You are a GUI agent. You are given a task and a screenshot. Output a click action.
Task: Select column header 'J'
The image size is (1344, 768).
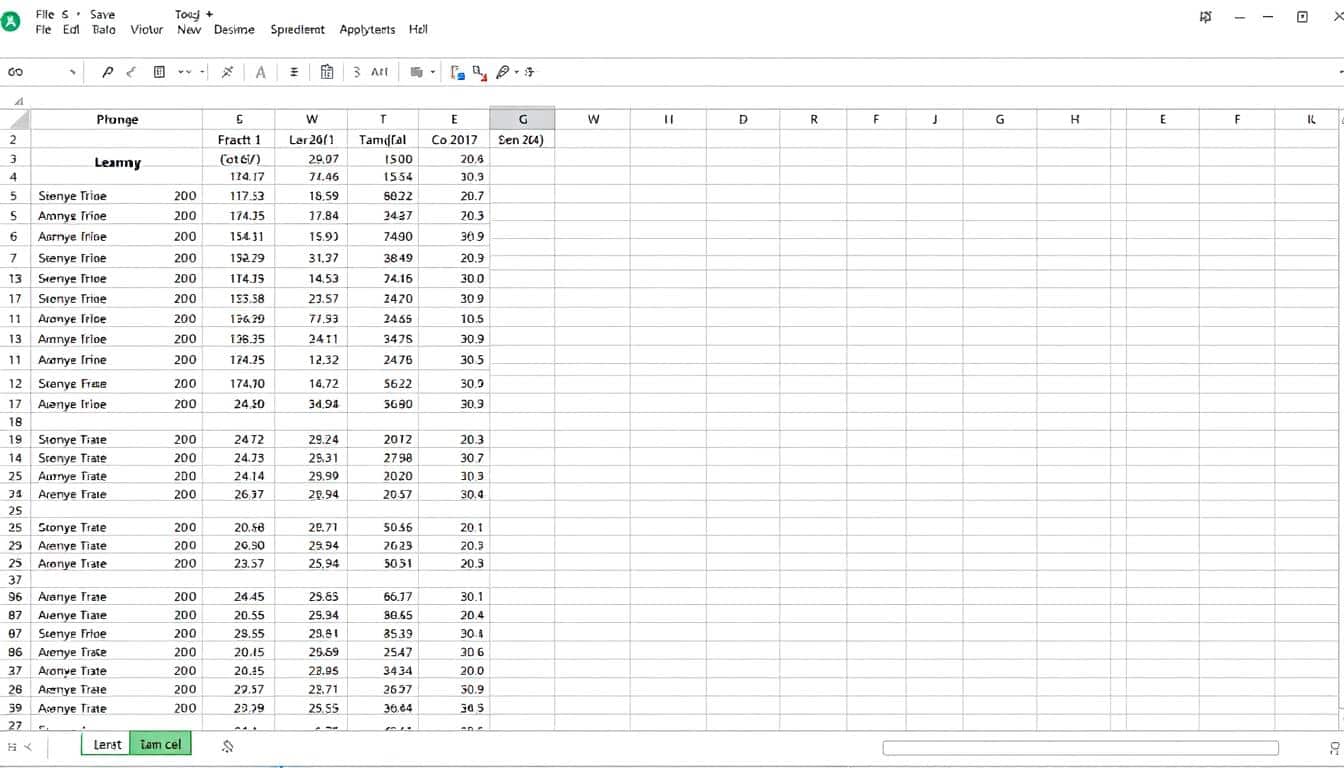pos(935,119)
